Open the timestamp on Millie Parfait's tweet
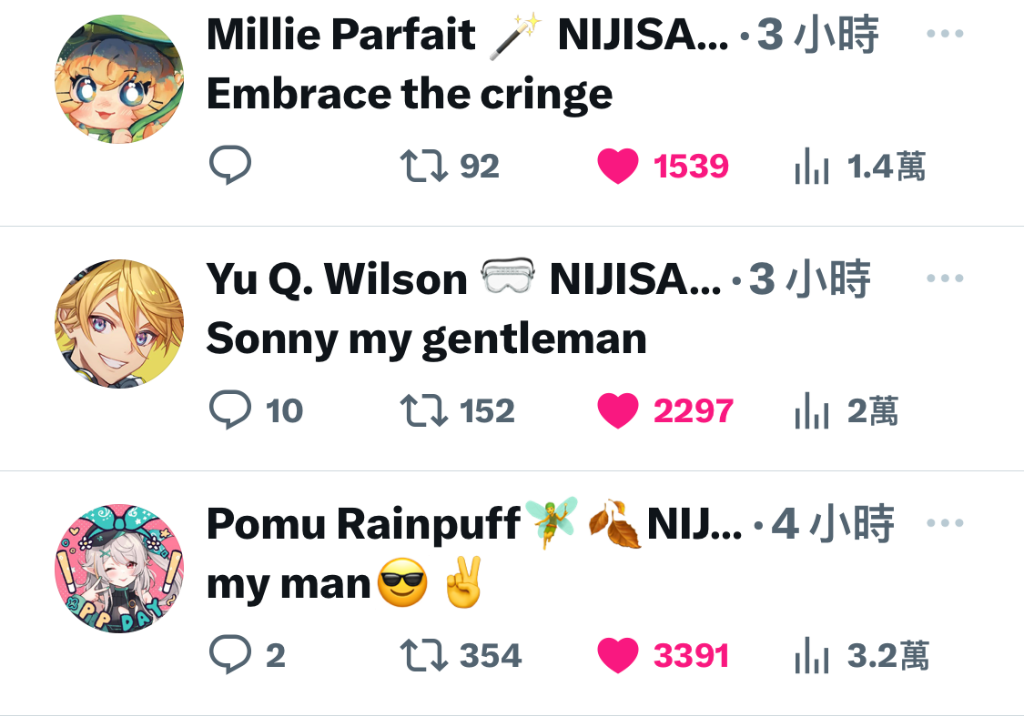Viewport: 1024px width, 725px height. coord(818,34)
